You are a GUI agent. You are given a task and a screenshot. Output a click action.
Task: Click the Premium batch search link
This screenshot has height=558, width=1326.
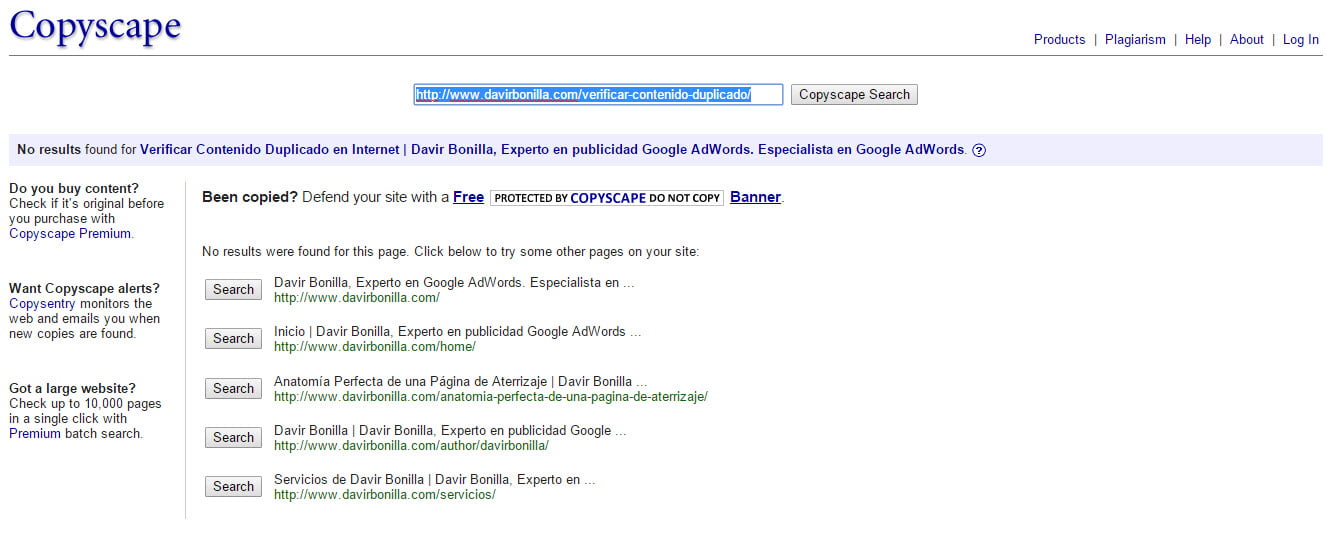[35, 434]
